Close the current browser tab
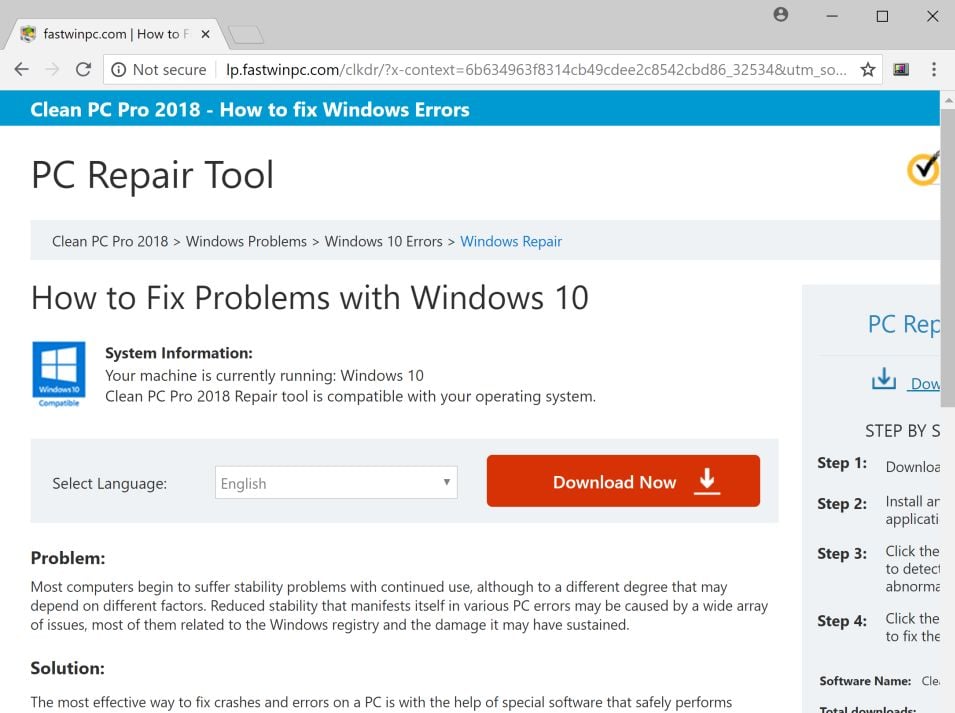Screen dimensions: 955x713 point(205,32)
